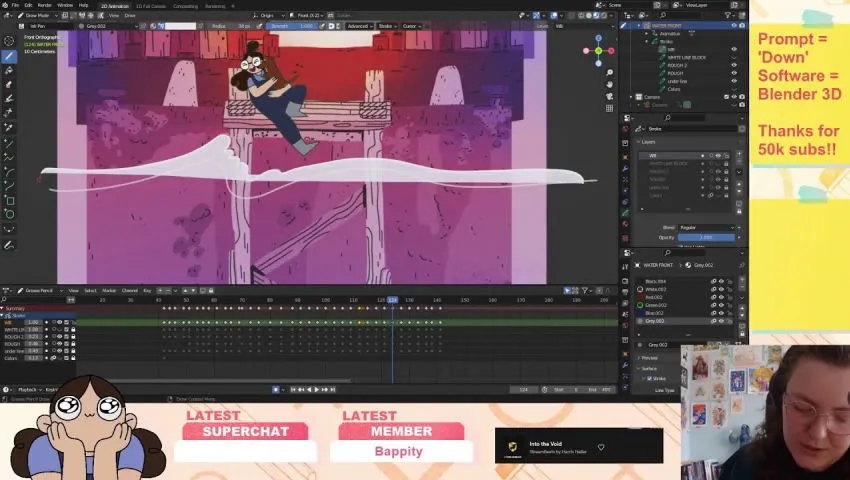The height and width of the screenshot is (480, 850).
Task: Open the Grey.002 material dropdown in header
Action: 108,26
